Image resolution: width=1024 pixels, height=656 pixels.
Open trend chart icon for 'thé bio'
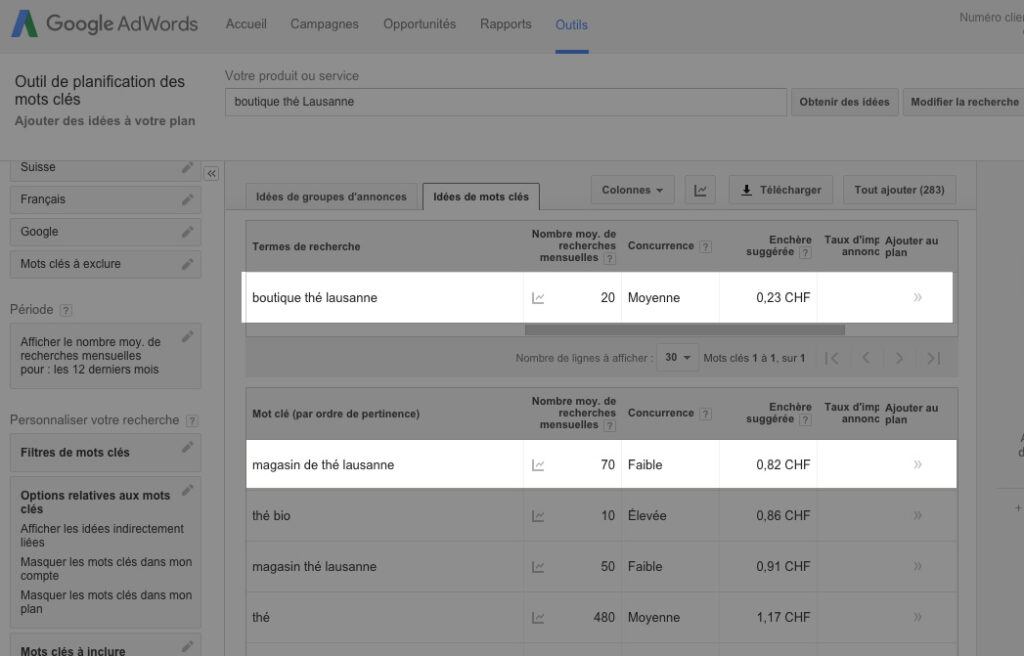pos(538,516)
